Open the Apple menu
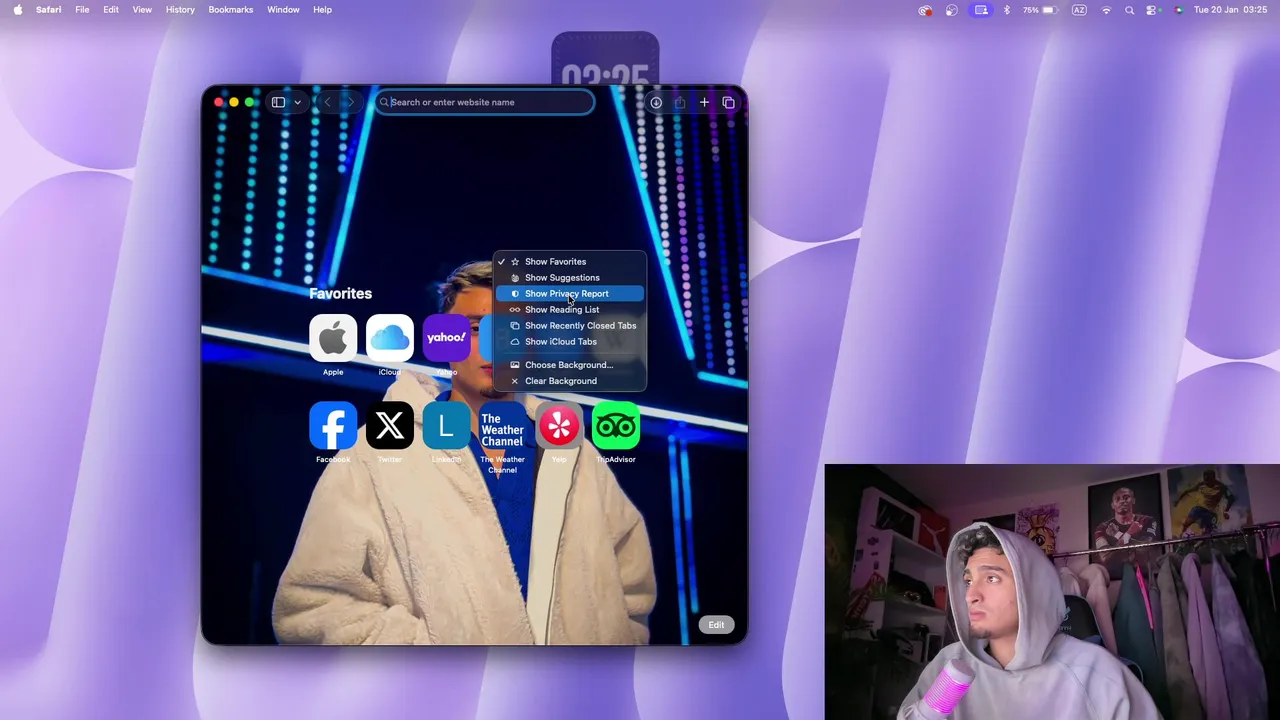 18,10
